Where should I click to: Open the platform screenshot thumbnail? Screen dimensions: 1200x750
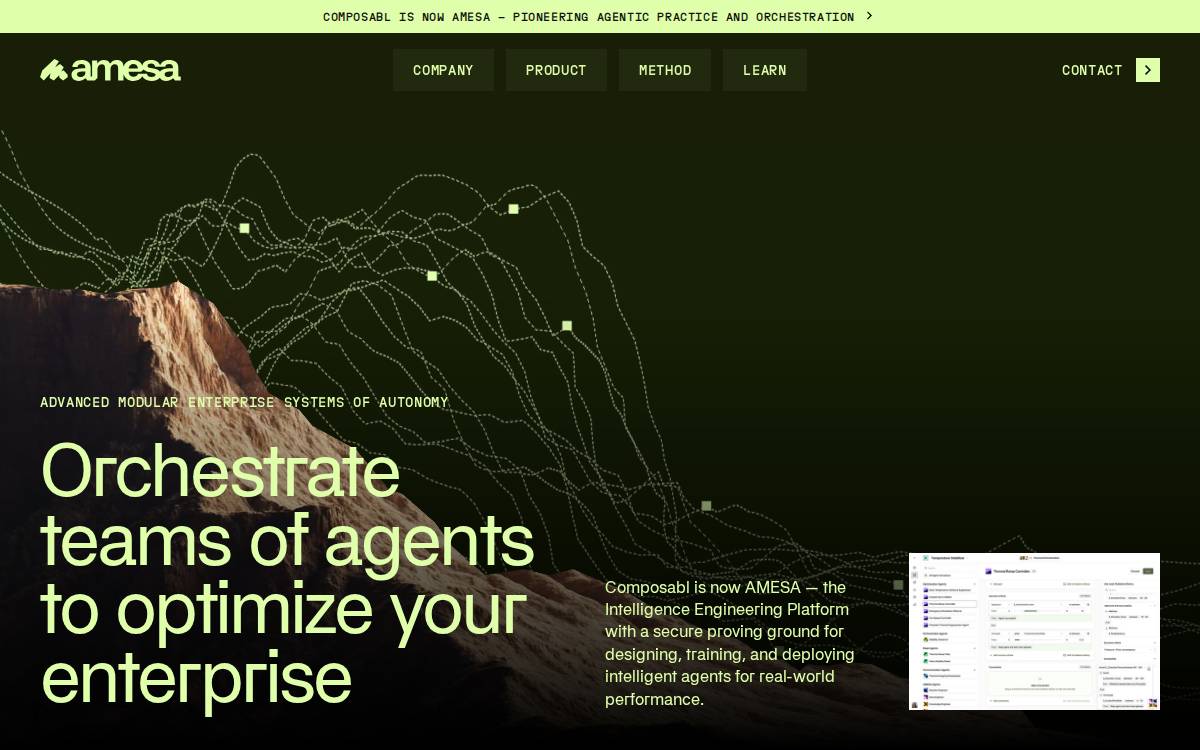[1034, 631]
